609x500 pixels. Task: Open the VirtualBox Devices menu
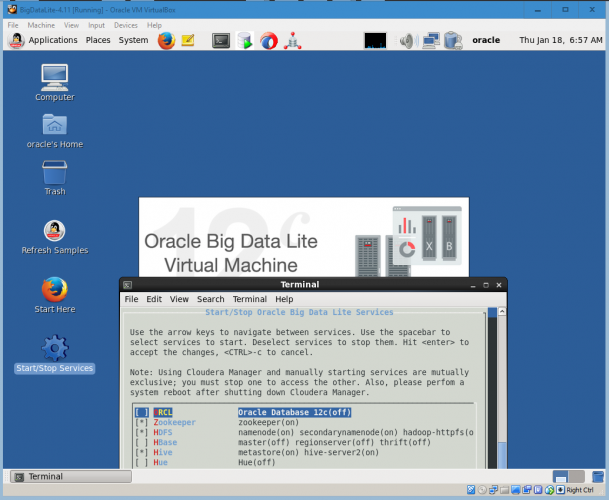point(126,25)
